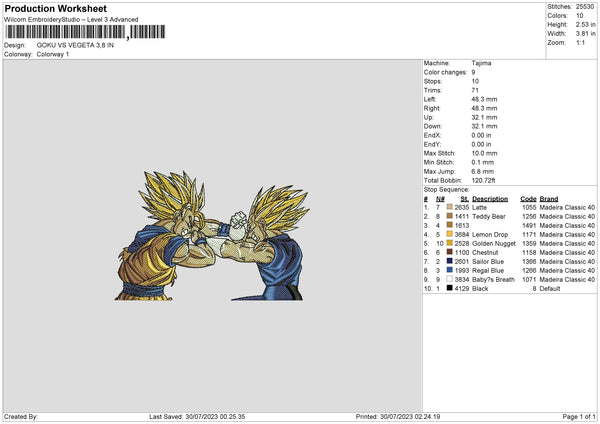This screenshot has width=600, height=424.
Task: Click the Max Jump value 6.8 mm
Action: 483,171
